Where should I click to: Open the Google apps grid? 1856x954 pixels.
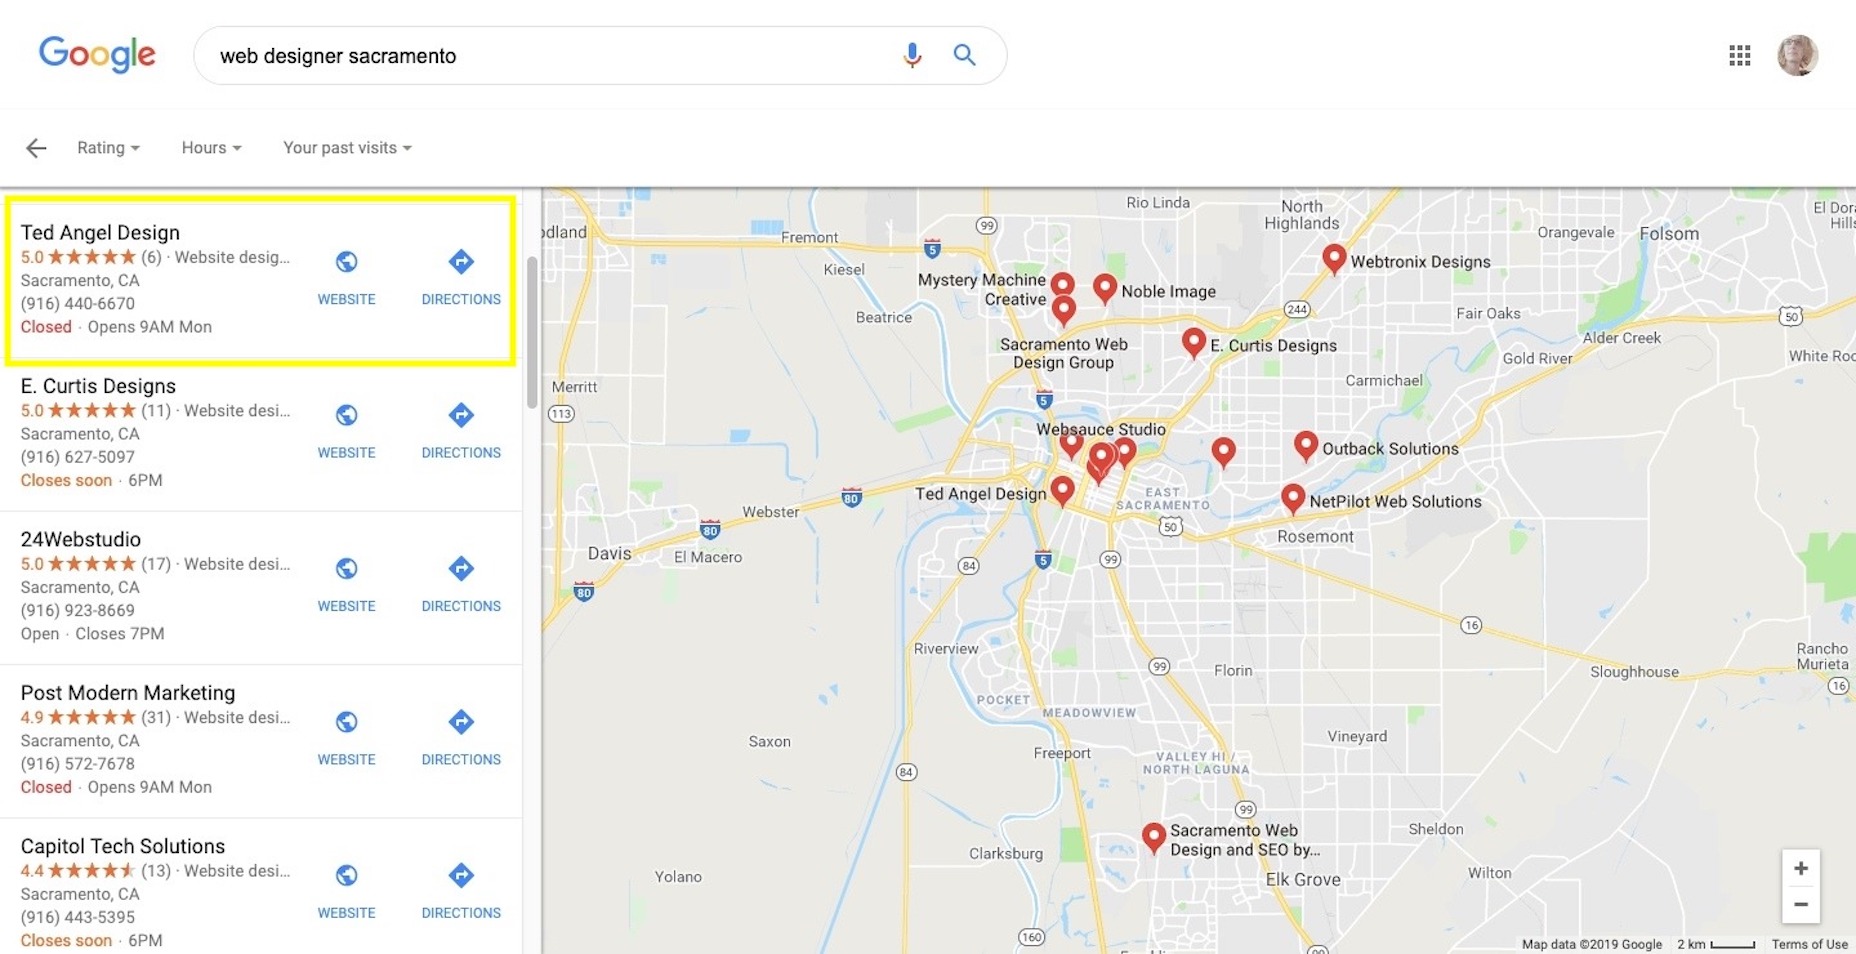tap(1740, 56)
